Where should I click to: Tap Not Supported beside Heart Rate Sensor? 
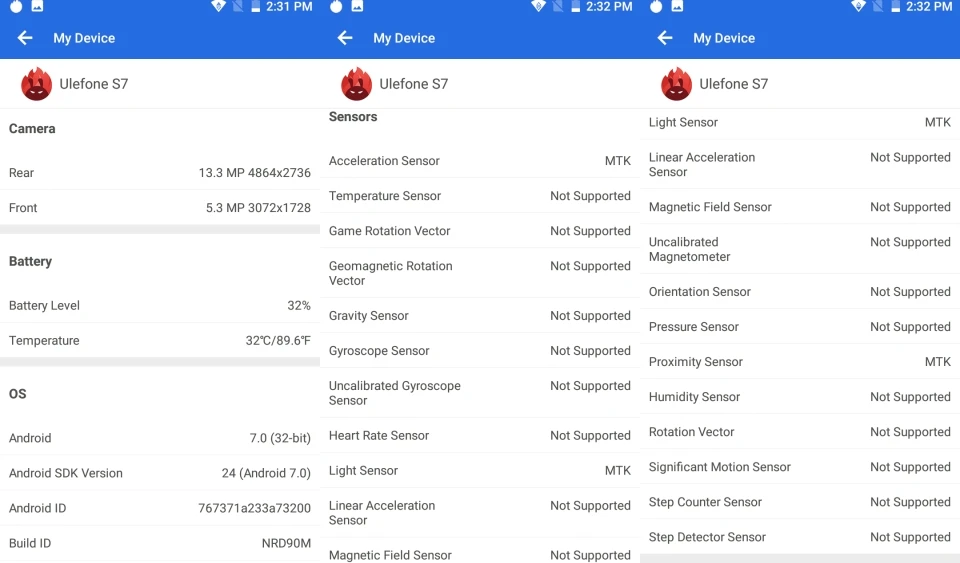tap(590, 436)
